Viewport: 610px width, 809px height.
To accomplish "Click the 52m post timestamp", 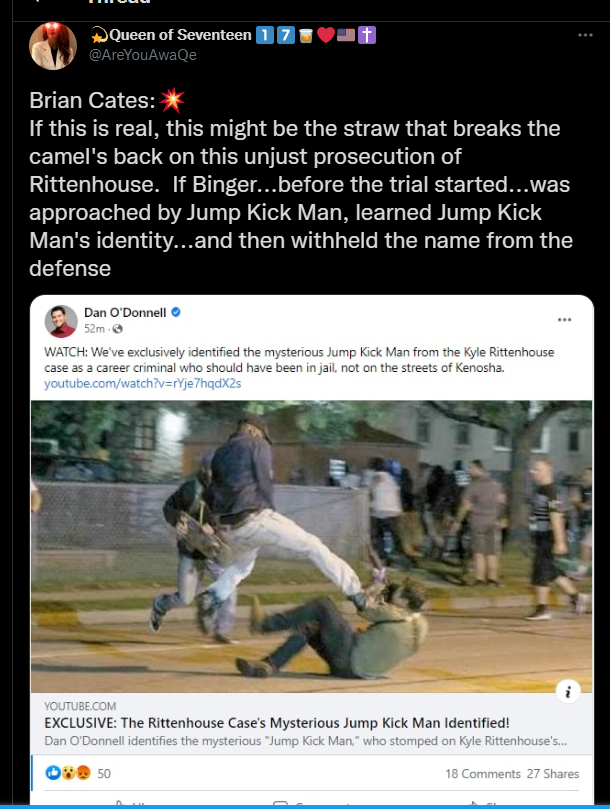I will tap(94, 329).
